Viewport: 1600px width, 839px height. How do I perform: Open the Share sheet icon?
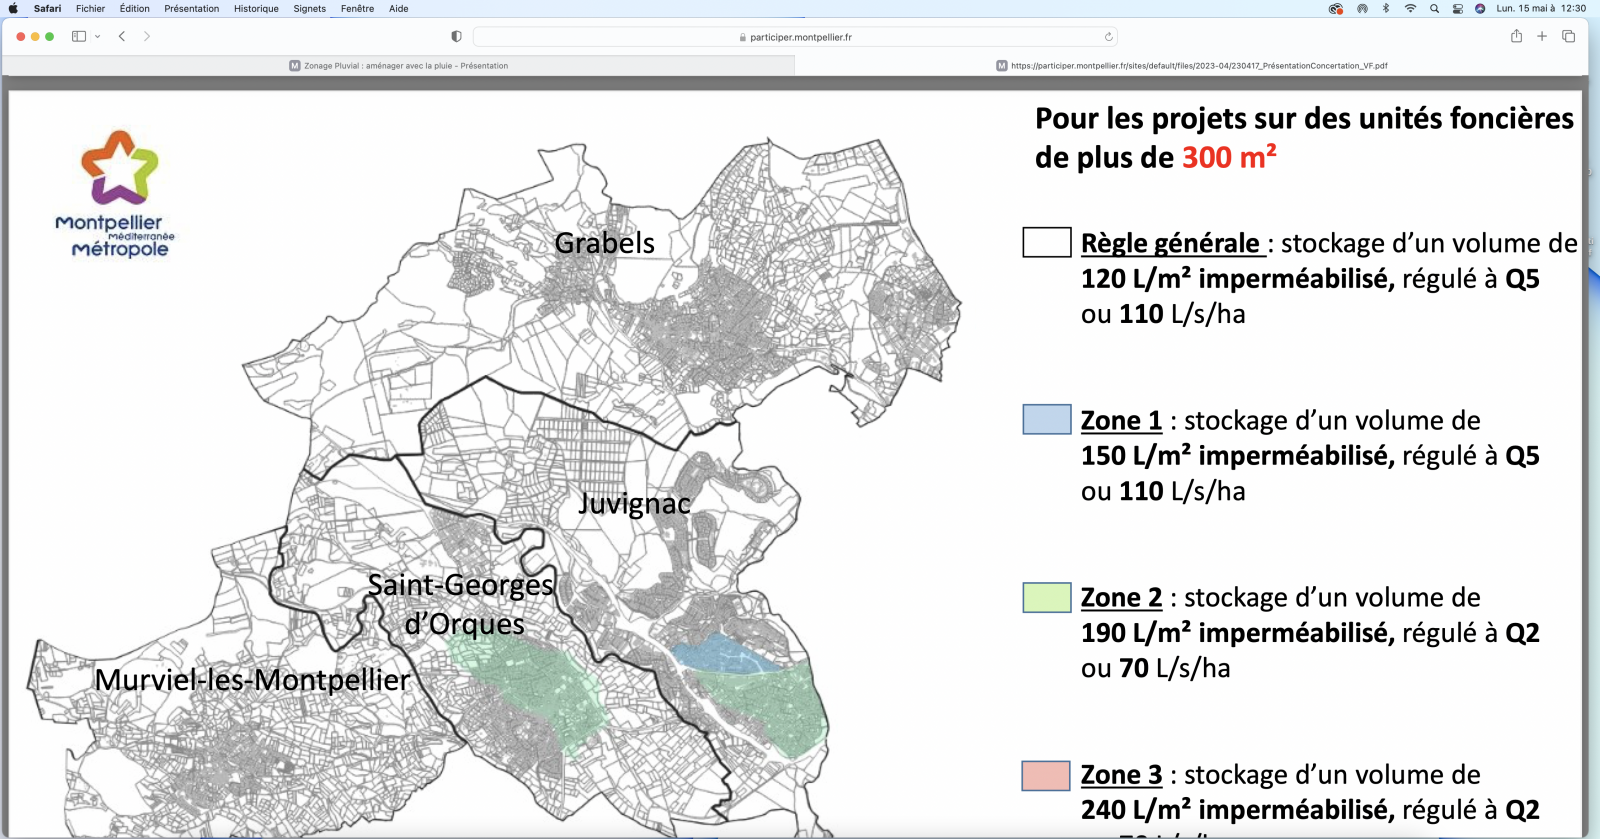coord(1516,37)
